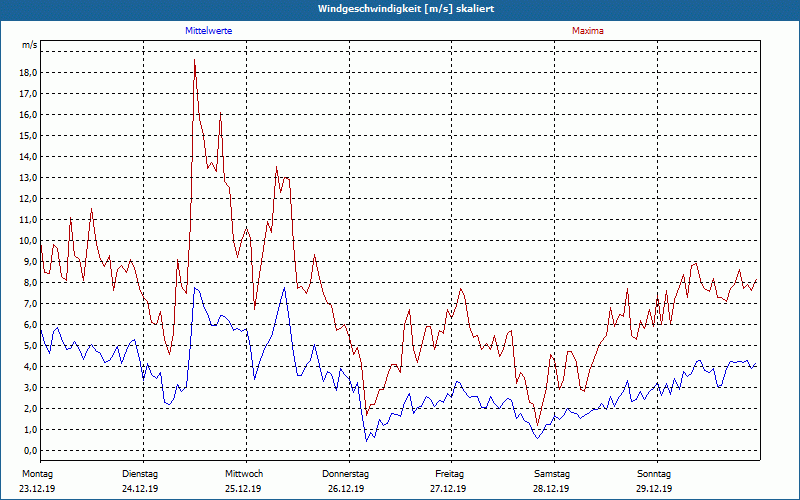Viewport: 800px width, 500px height.
Task: Select the red 'Maxima' legend label
Action: [x=588, y=31]
